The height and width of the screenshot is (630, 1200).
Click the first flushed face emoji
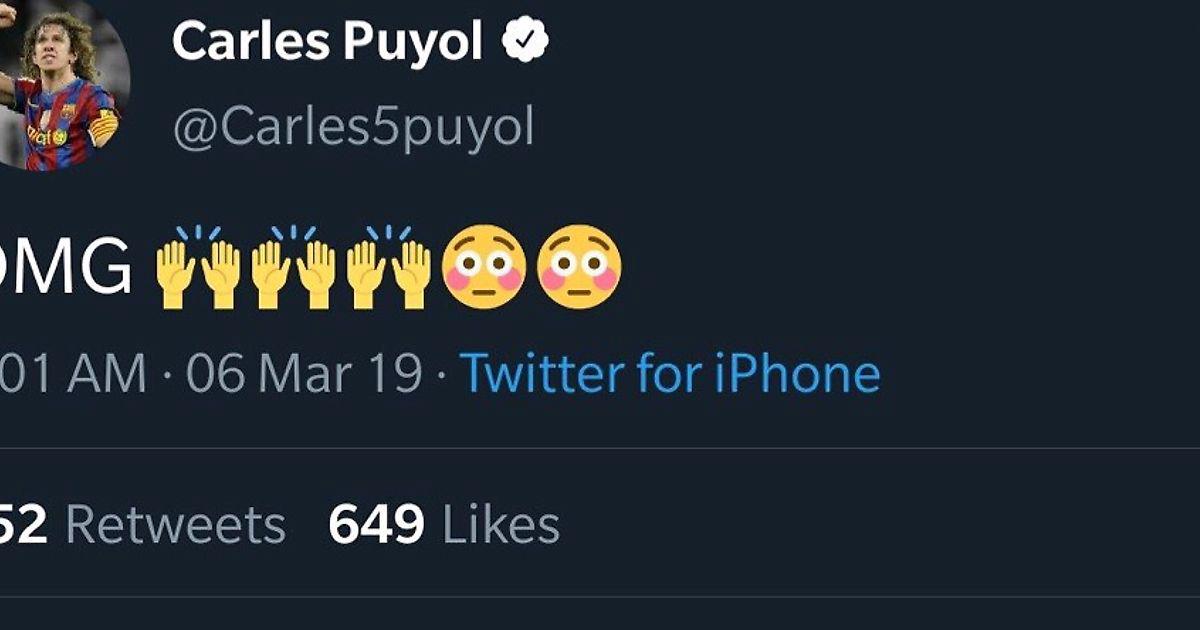point(484,267)
